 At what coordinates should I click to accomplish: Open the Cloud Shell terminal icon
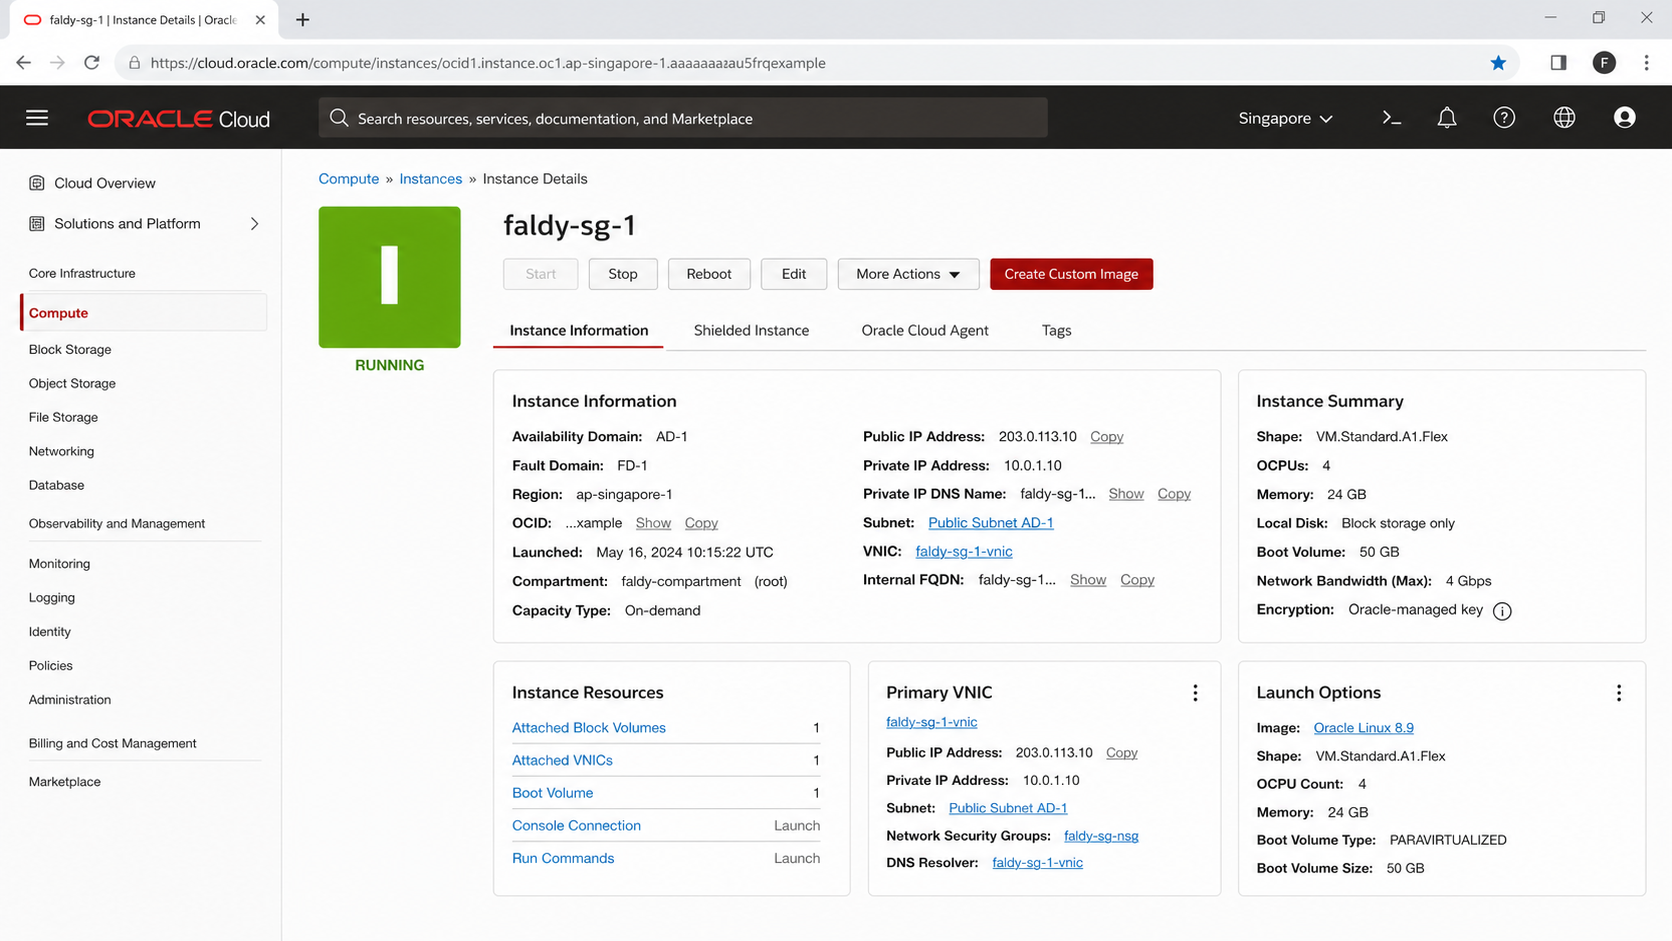(x=1391, y=118)
